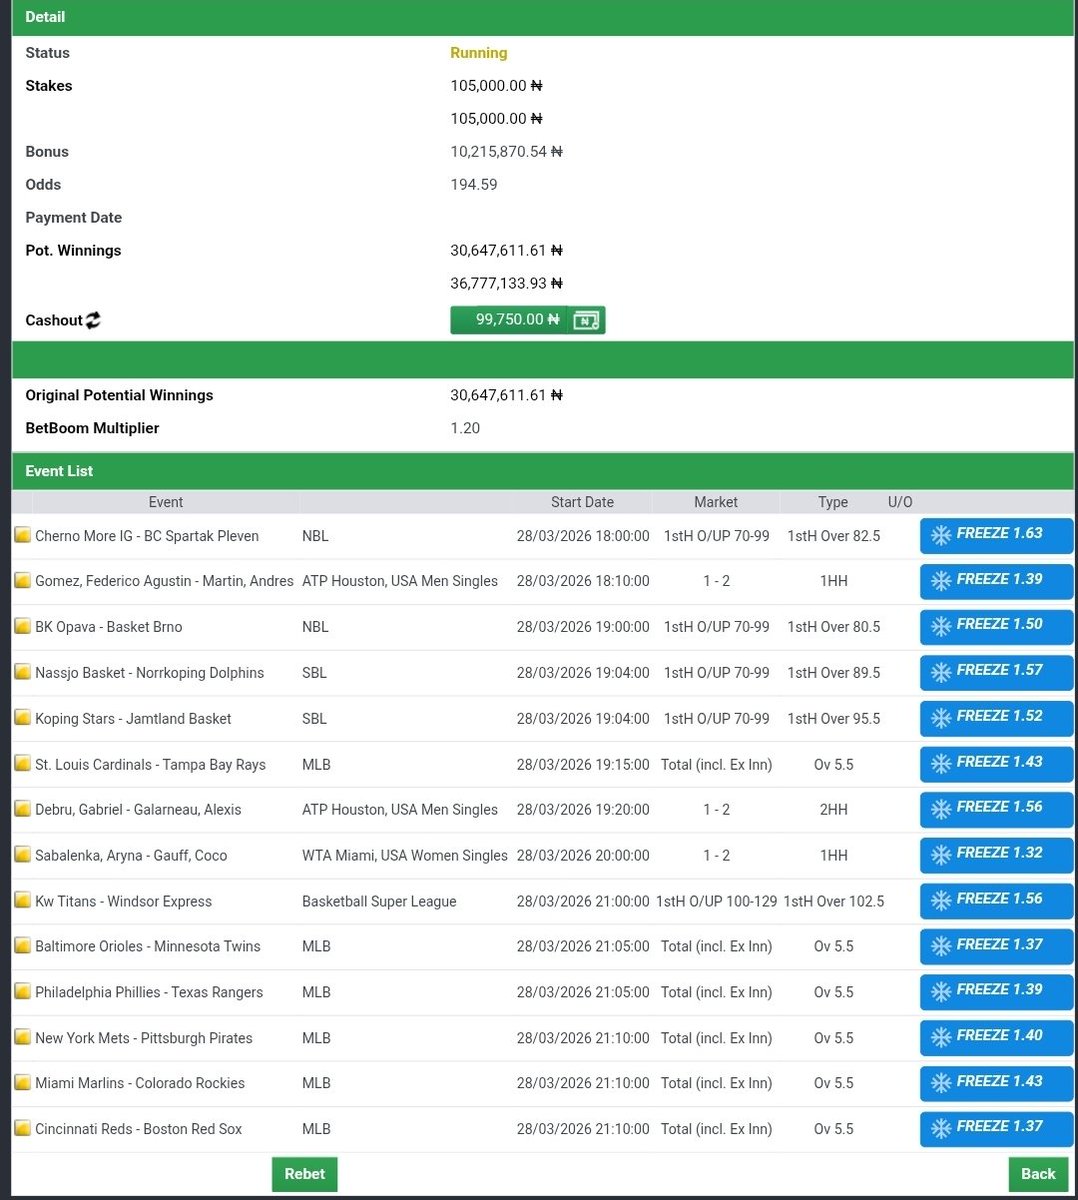
Task: Freeze Koping Stars bet at 1.52
Action: 996,718
